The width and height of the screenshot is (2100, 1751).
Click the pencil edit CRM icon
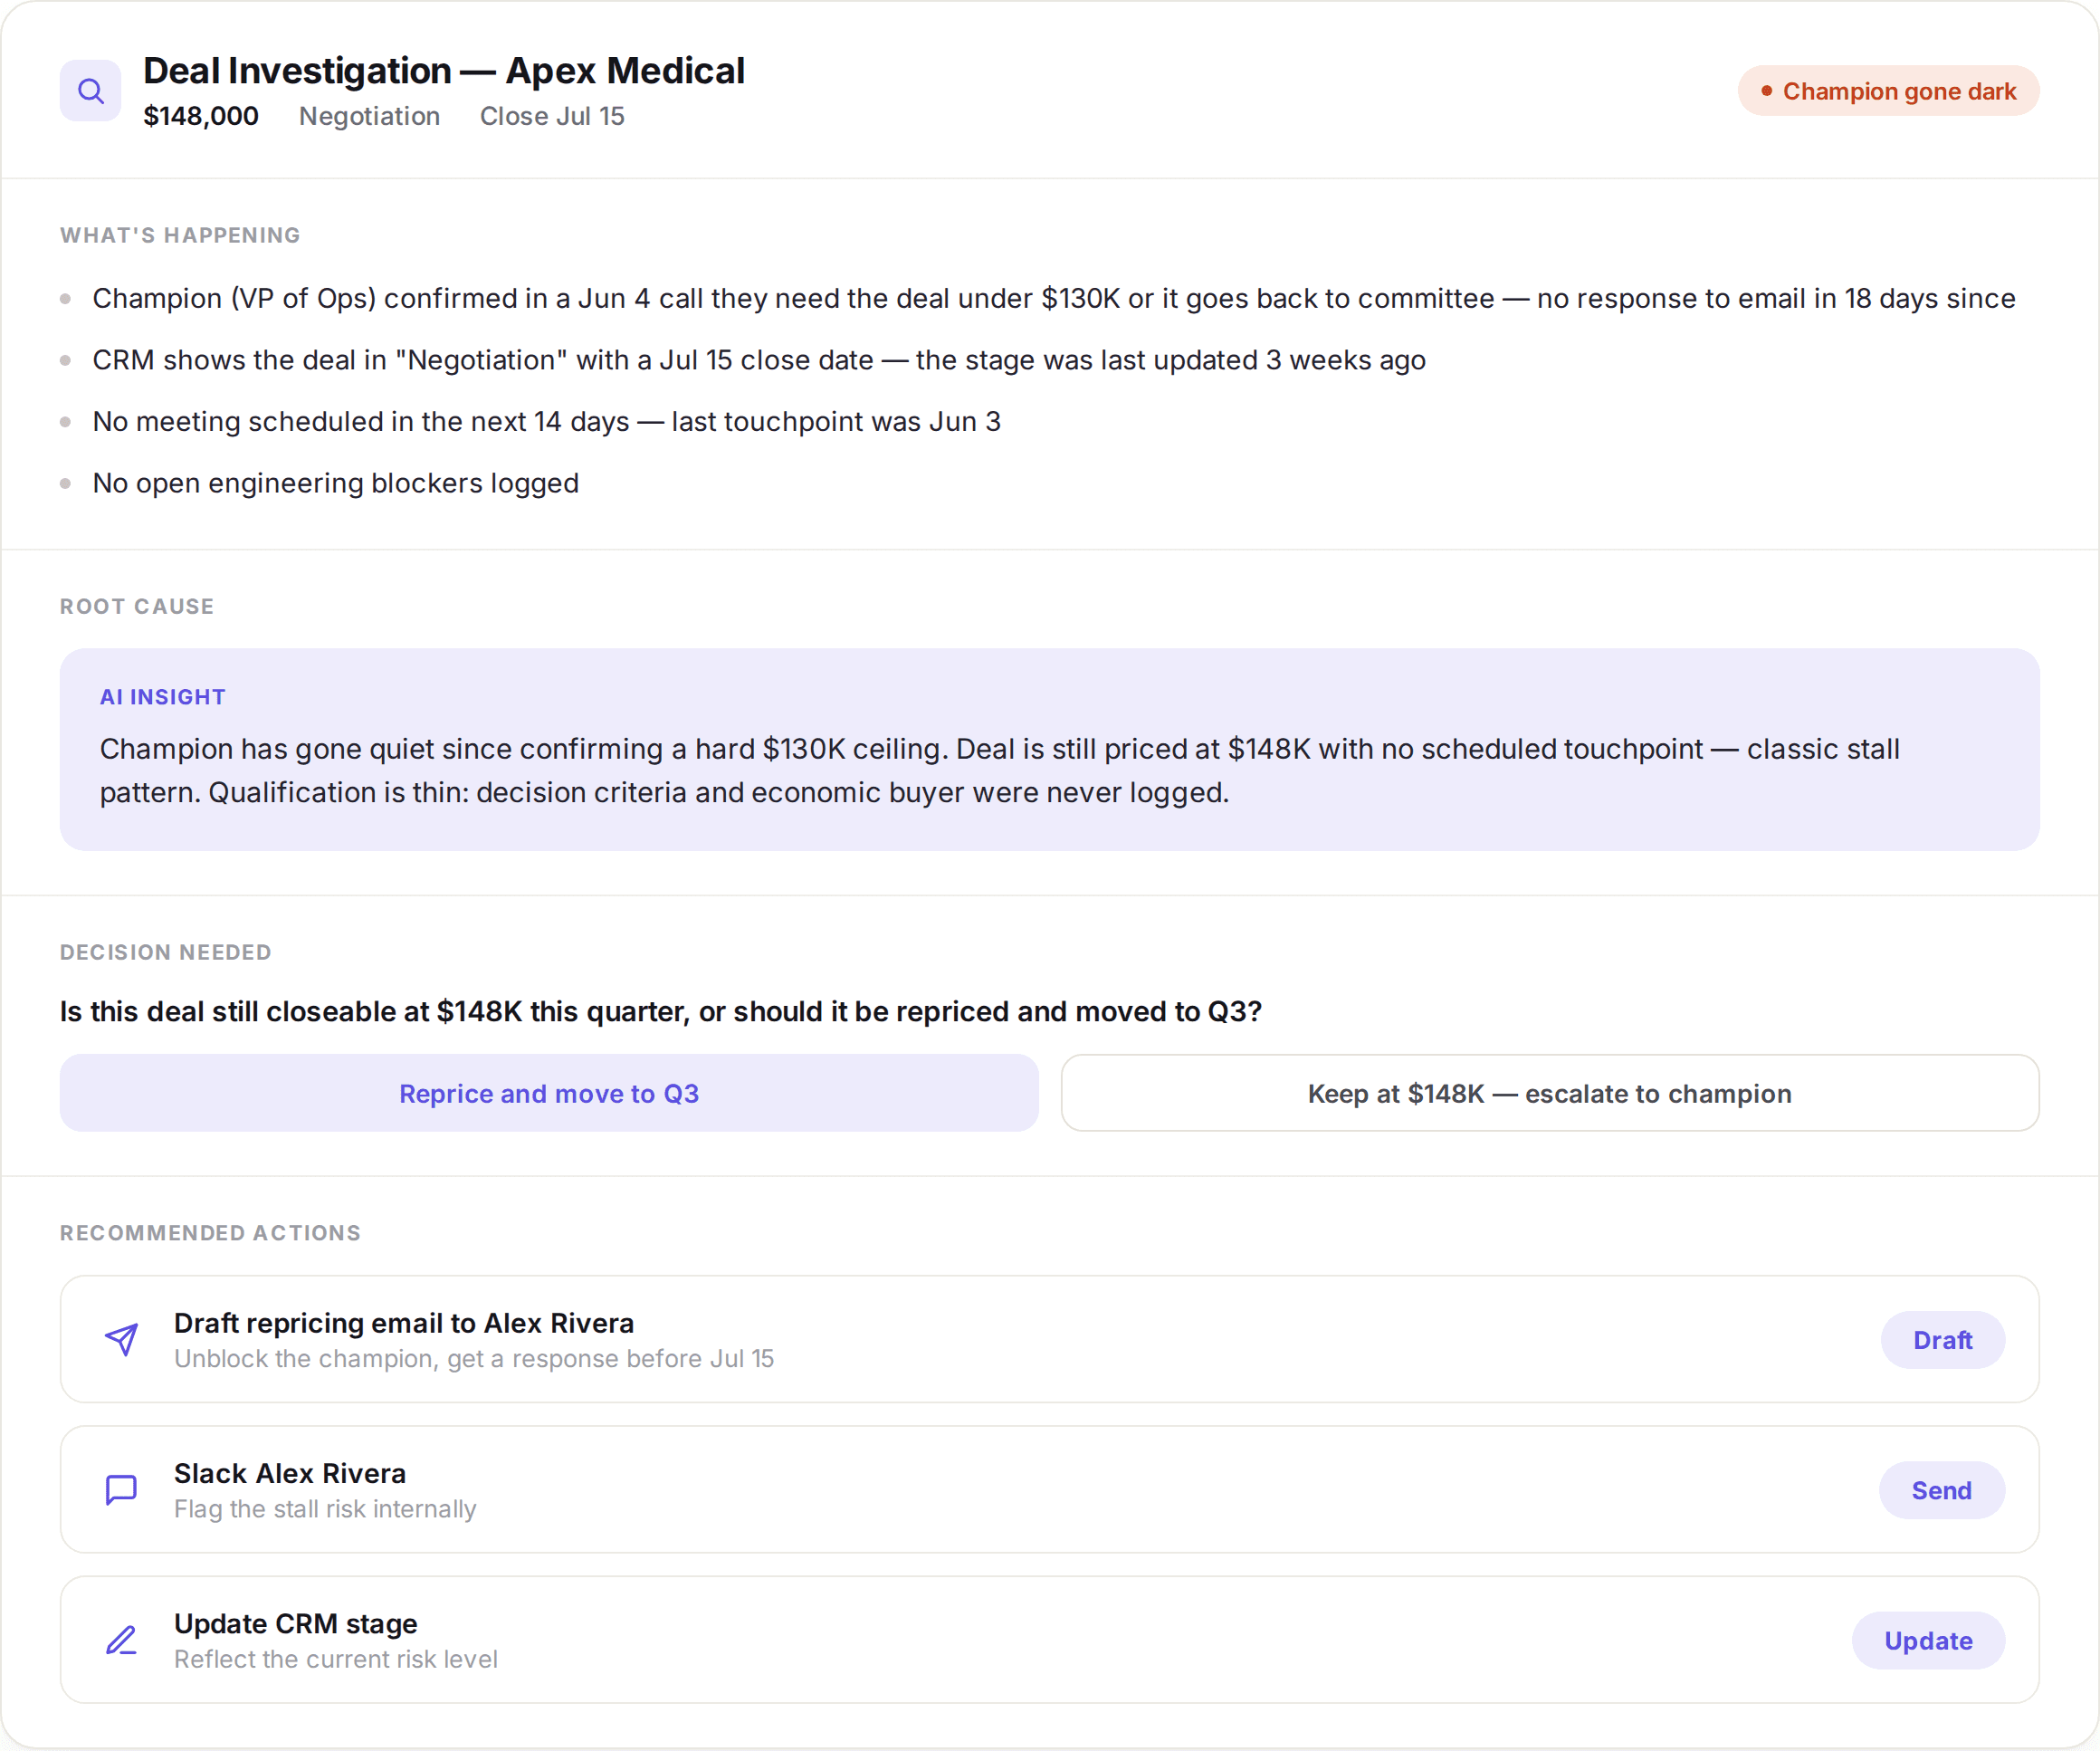121,1640
